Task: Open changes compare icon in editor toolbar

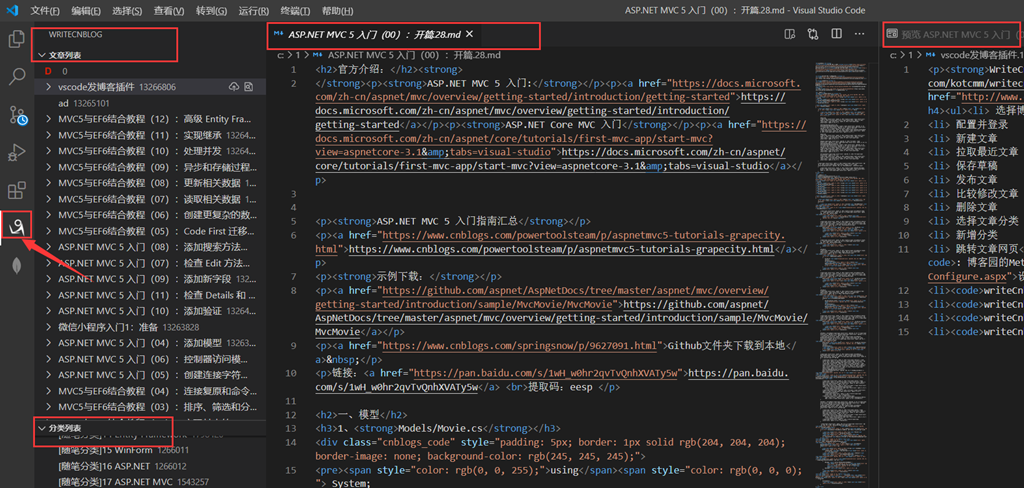Action: (x=813, y=34)
